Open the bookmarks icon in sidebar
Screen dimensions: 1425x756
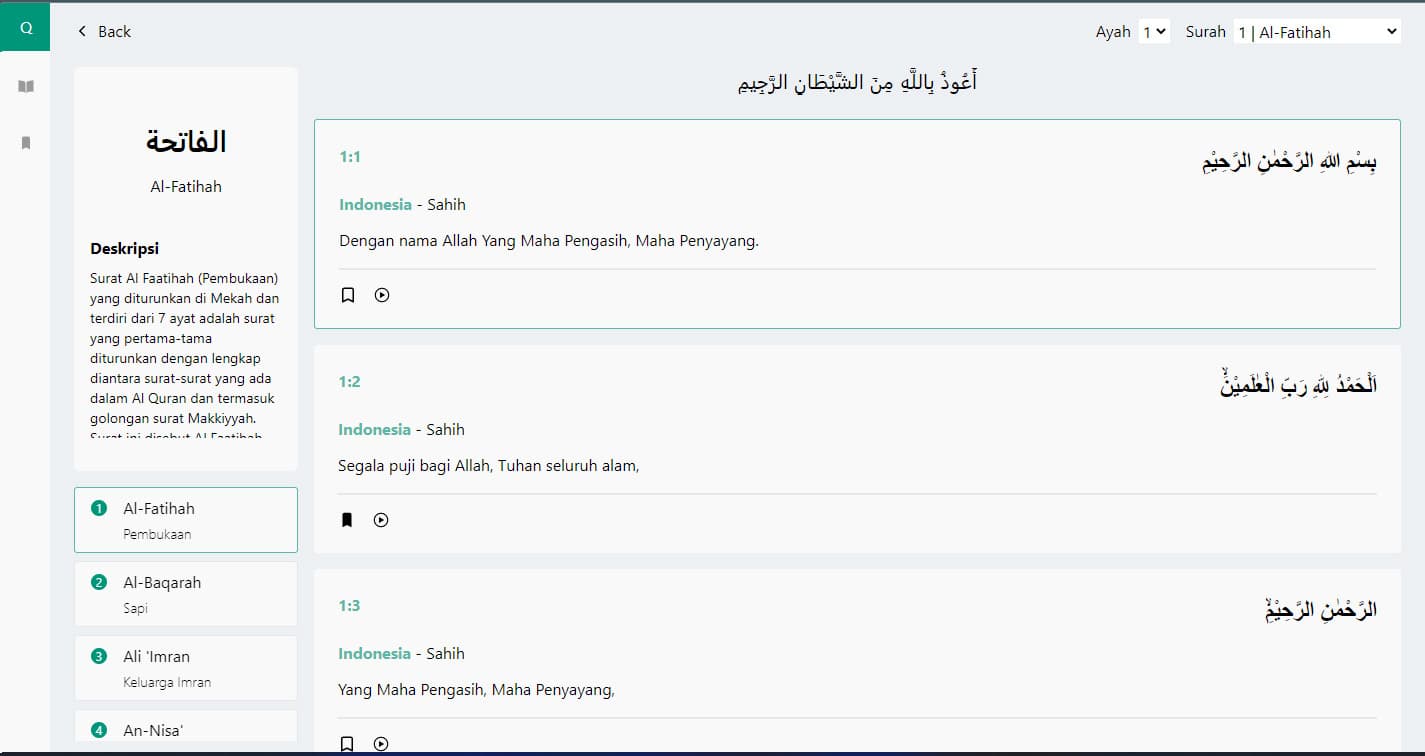tap(26, 143)
